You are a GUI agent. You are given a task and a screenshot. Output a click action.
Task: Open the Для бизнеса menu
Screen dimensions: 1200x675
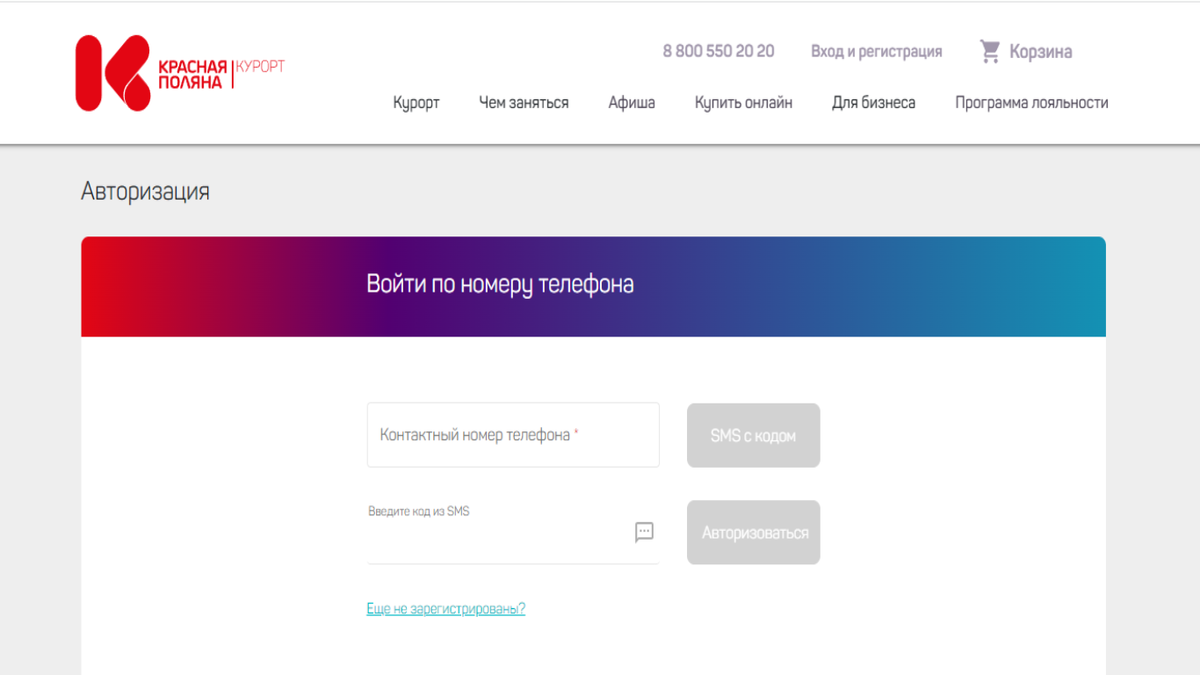coord(874,102)
